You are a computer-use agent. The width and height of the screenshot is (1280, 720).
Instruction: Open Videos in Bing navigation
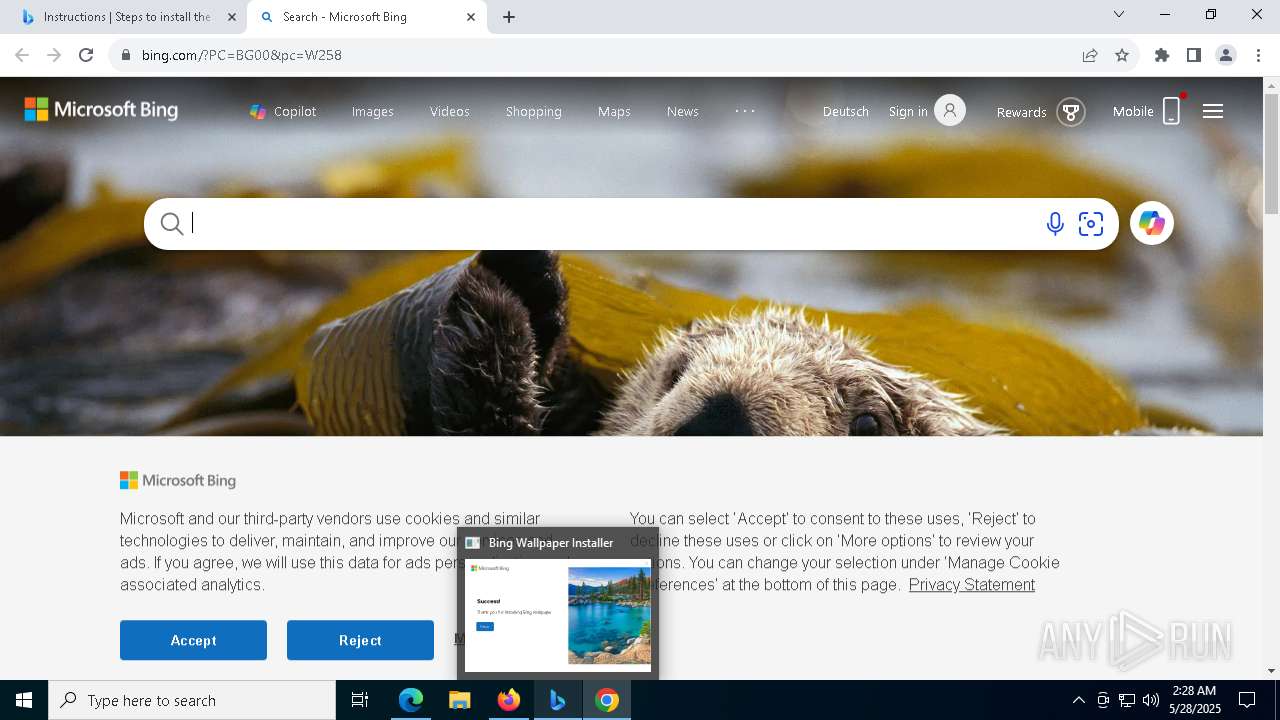click(x=450, y=111)
